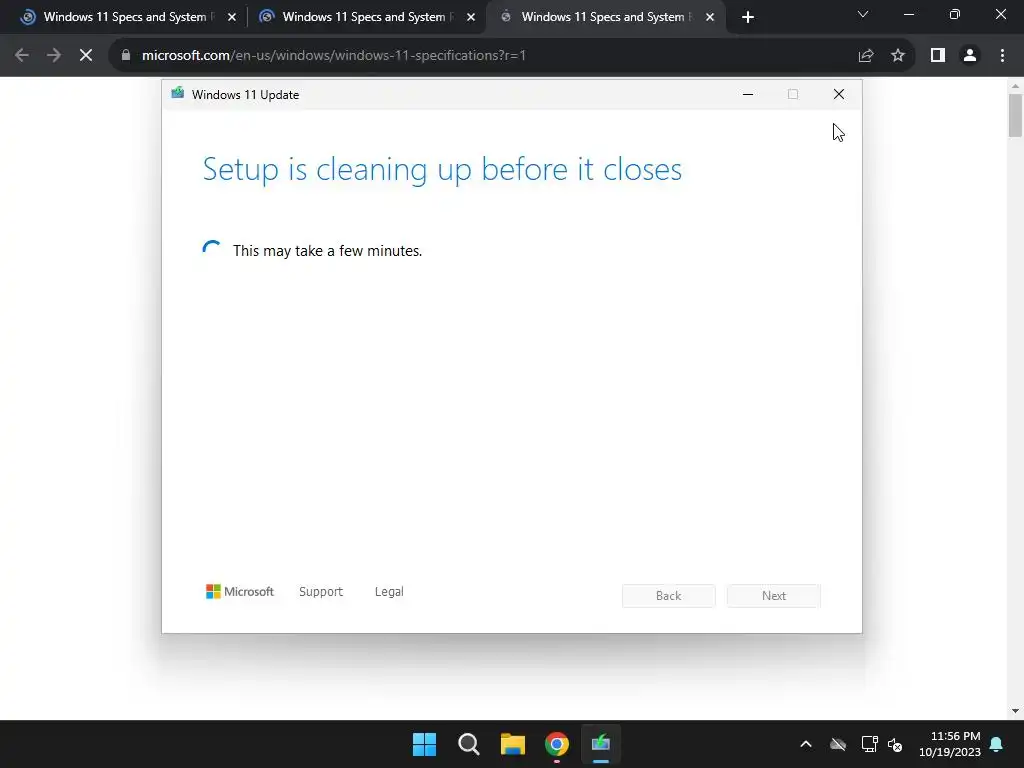The width and height of the screenshot is (1024, 768).
Task: Close the second Chrome tab
Action: pyautogui.click(x=471, y=17)
